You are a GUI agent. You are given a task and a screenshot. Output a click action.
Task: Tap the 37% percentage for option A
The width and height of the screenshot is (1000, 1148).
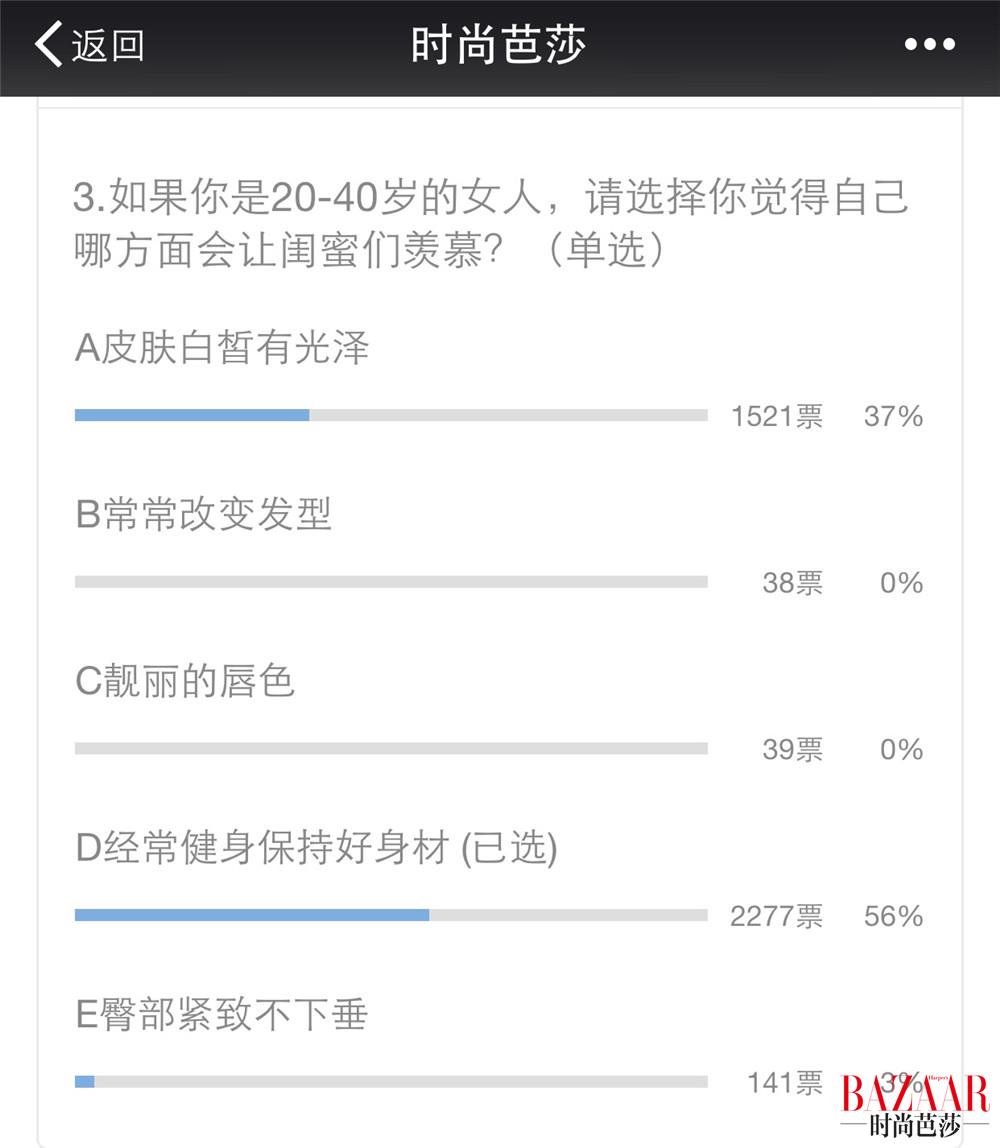pyautogui.click(x=893, y=416)
